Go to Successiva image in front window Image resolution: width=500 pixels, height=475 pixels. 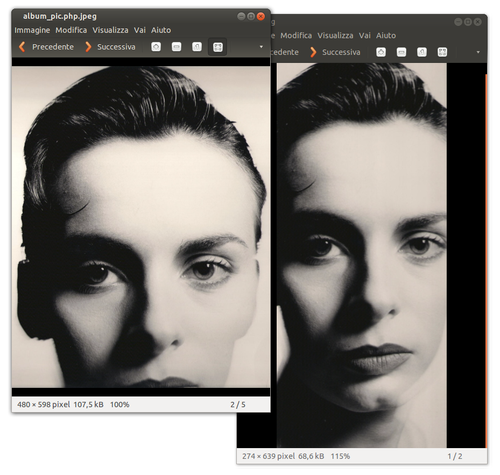pyautogui.click(x=110, y=47)
